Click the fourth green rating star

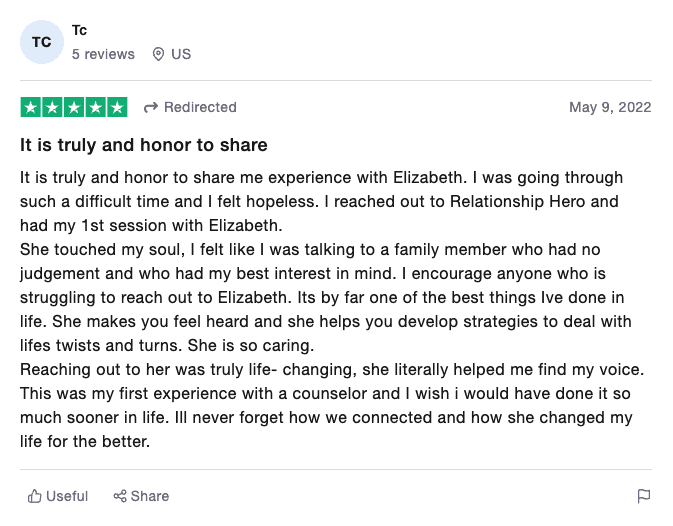[x=95, y=107]
